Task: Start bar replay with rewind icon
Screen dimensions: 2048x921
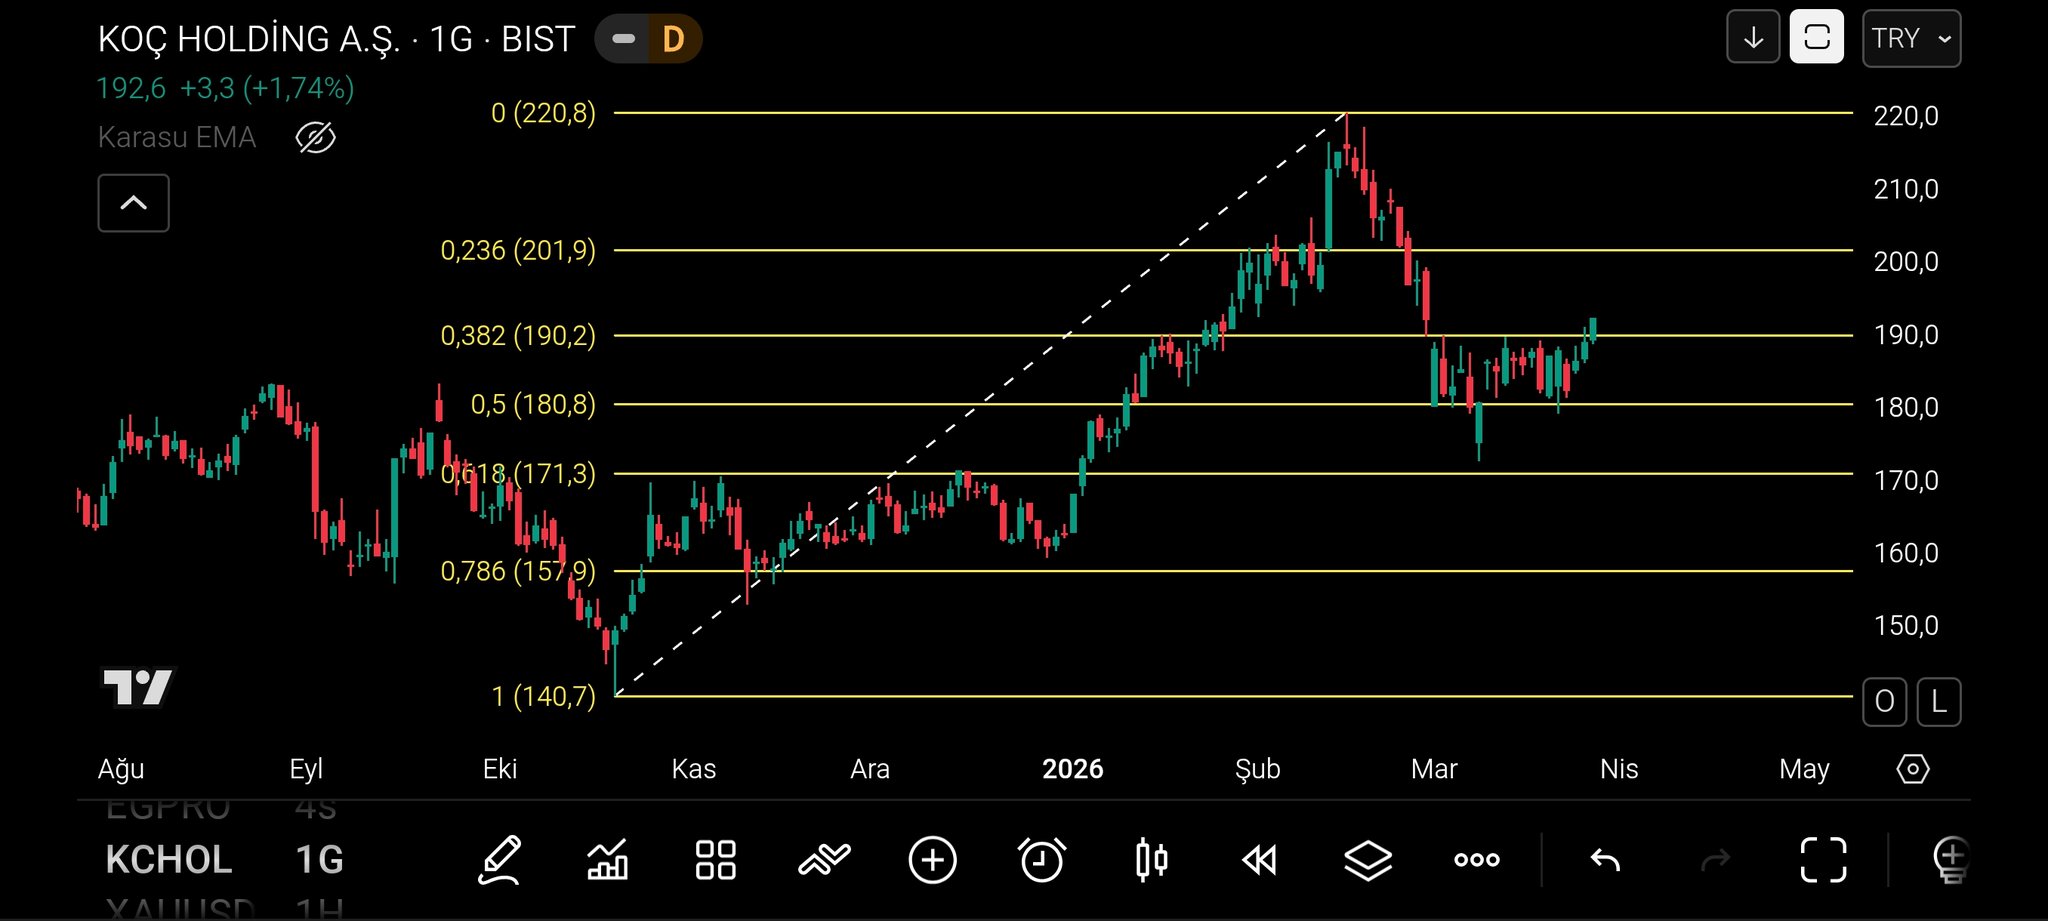Action: coord(1259,860)
